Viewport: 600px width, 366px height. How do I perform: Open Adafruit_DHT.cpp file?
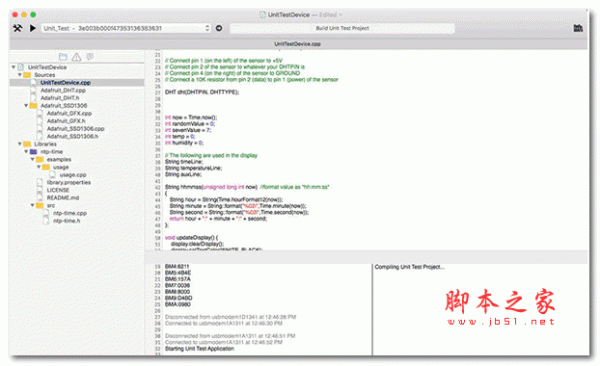pos(63,90)
